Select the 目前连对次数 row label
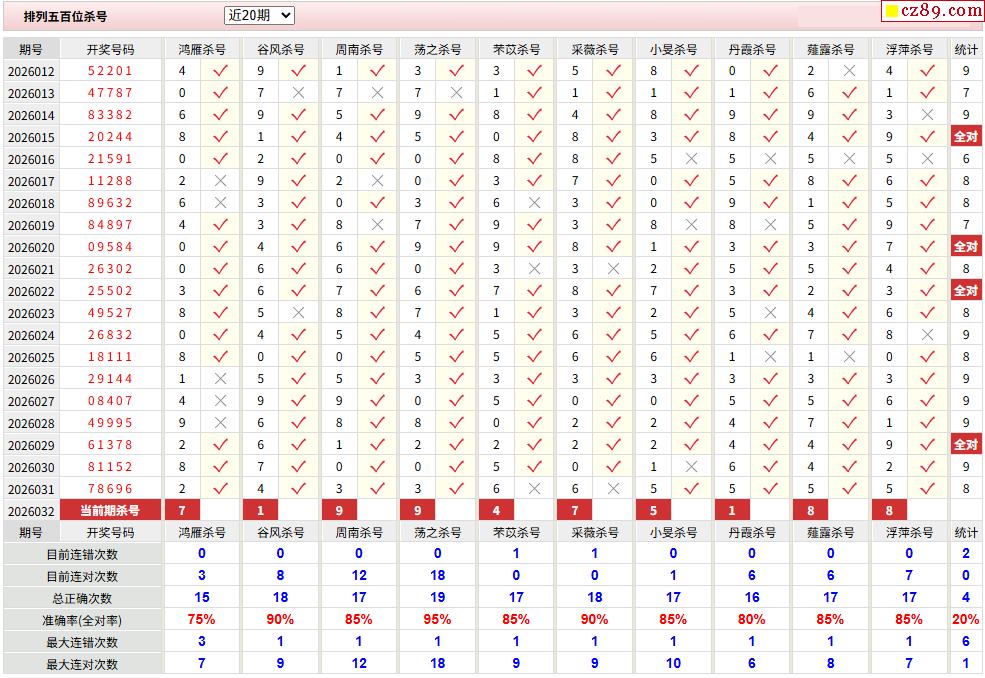Image resolution: width=985 pixels, height=678 pixels. 82,577
